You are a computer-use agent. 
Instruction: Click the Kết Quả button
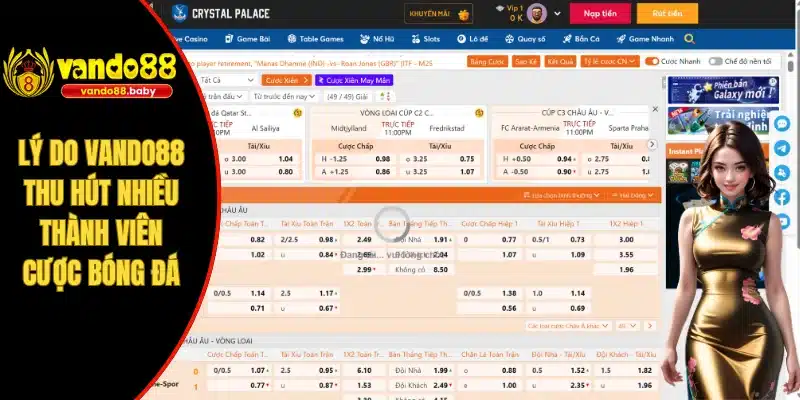coord(560,61)
